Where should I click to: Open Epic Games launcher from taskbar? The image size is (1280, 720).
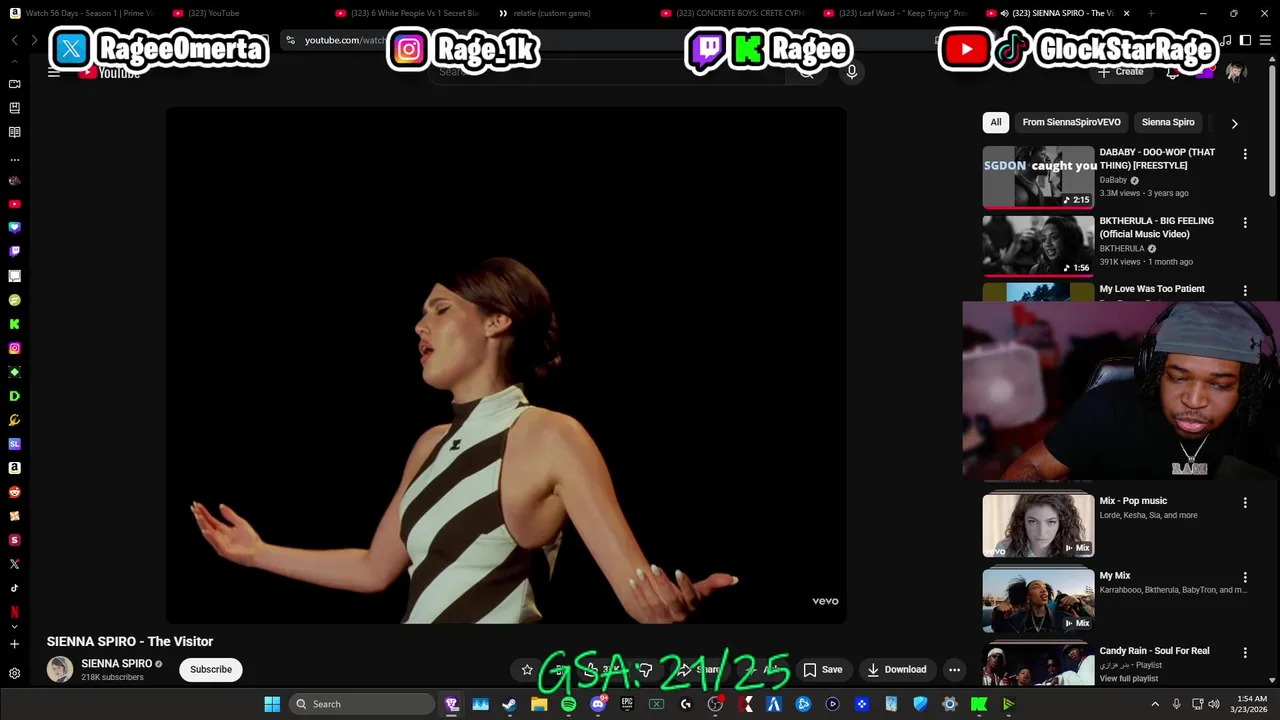pos(627,704)
